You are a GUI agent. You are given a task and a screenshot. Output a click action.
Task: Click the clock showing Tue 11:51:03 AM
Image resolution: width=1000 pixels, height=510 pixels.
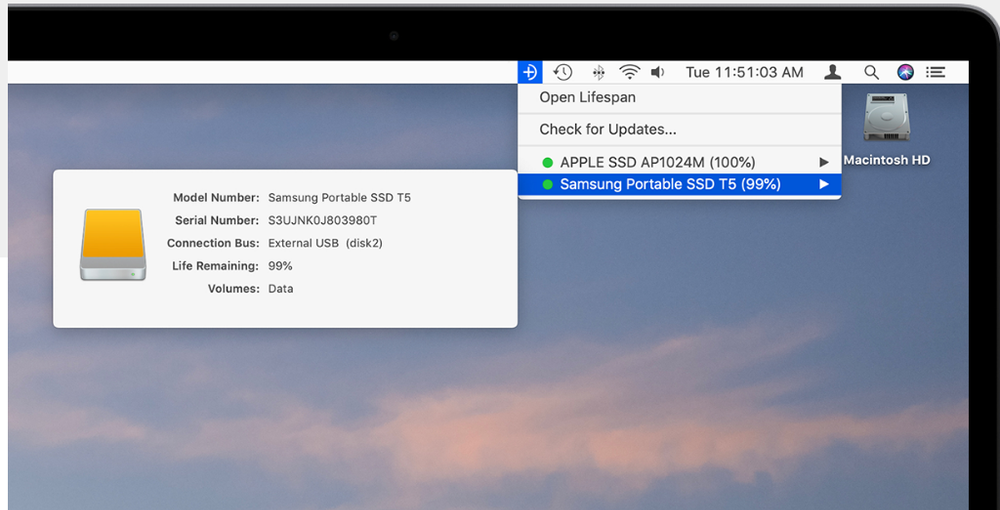744,73
